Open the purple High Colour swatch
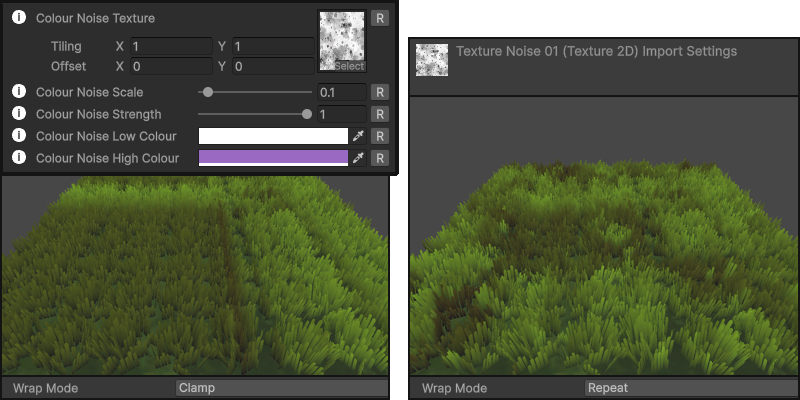The image size is (800, 400). tap(273, 158)
